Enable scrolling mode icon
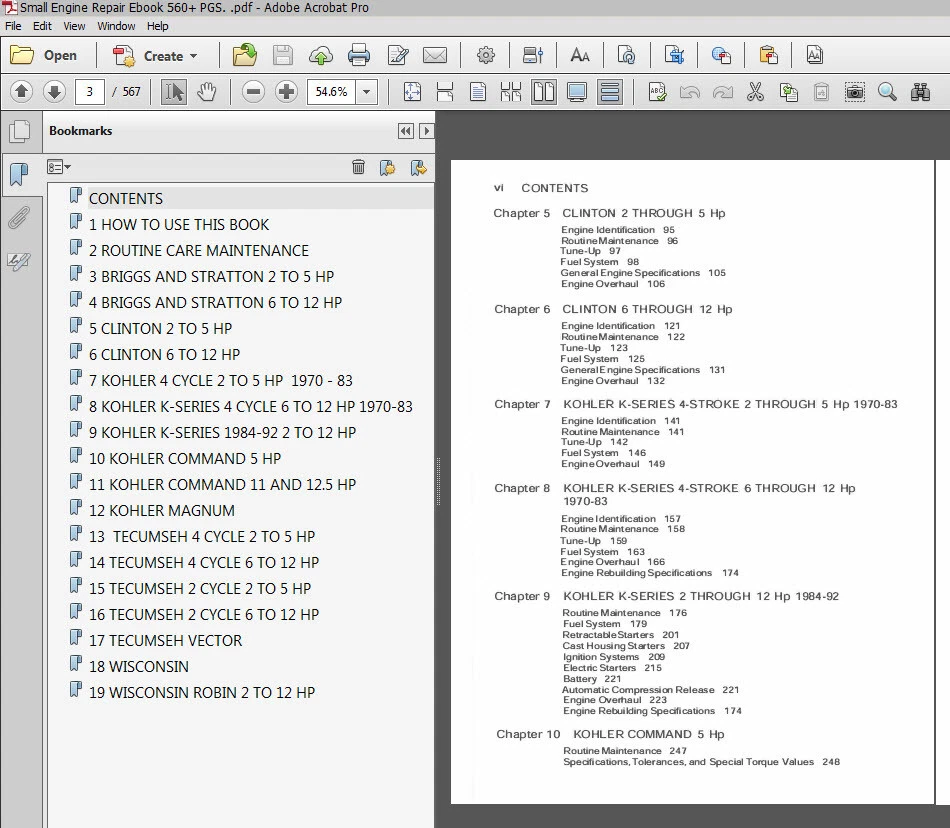Screen dimensions: 950x828 (x=610, y=92)
